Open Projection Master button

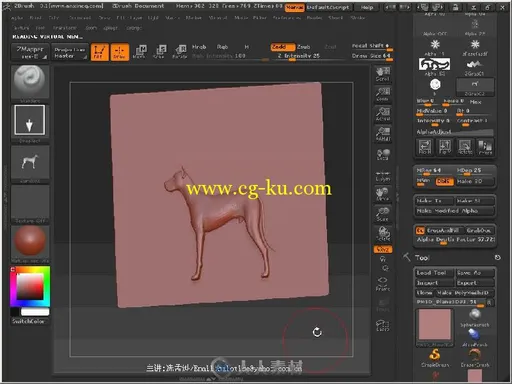pos(69,52)
